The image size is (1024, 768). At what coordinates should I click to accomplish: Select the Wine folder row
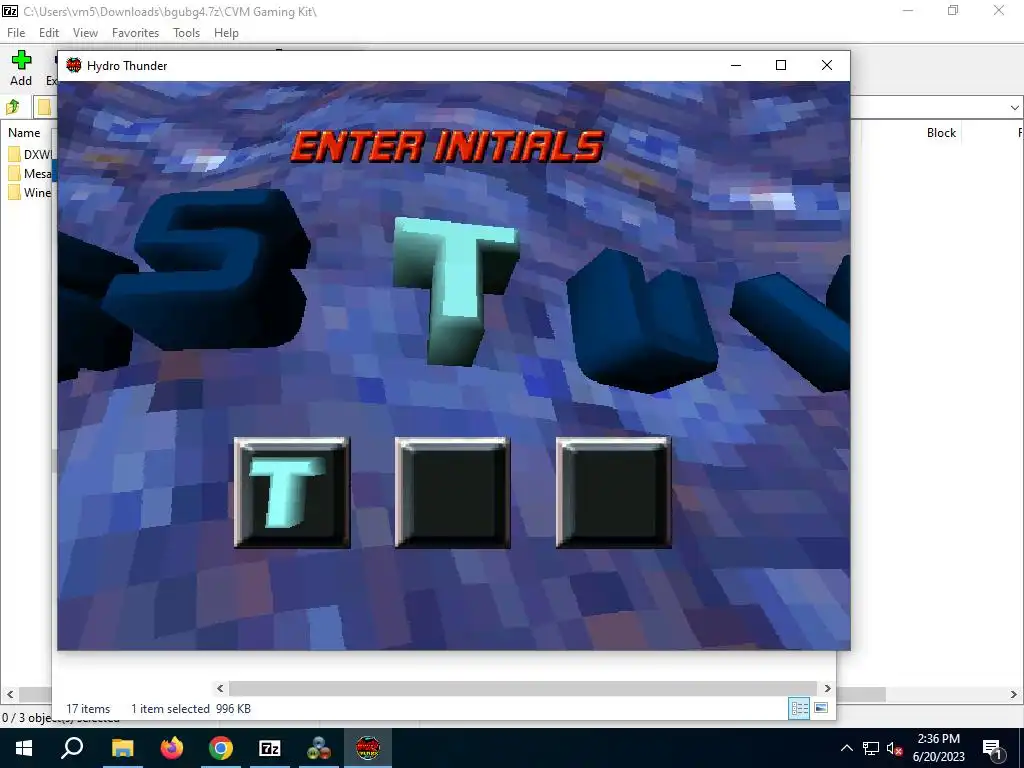[31, 193]
